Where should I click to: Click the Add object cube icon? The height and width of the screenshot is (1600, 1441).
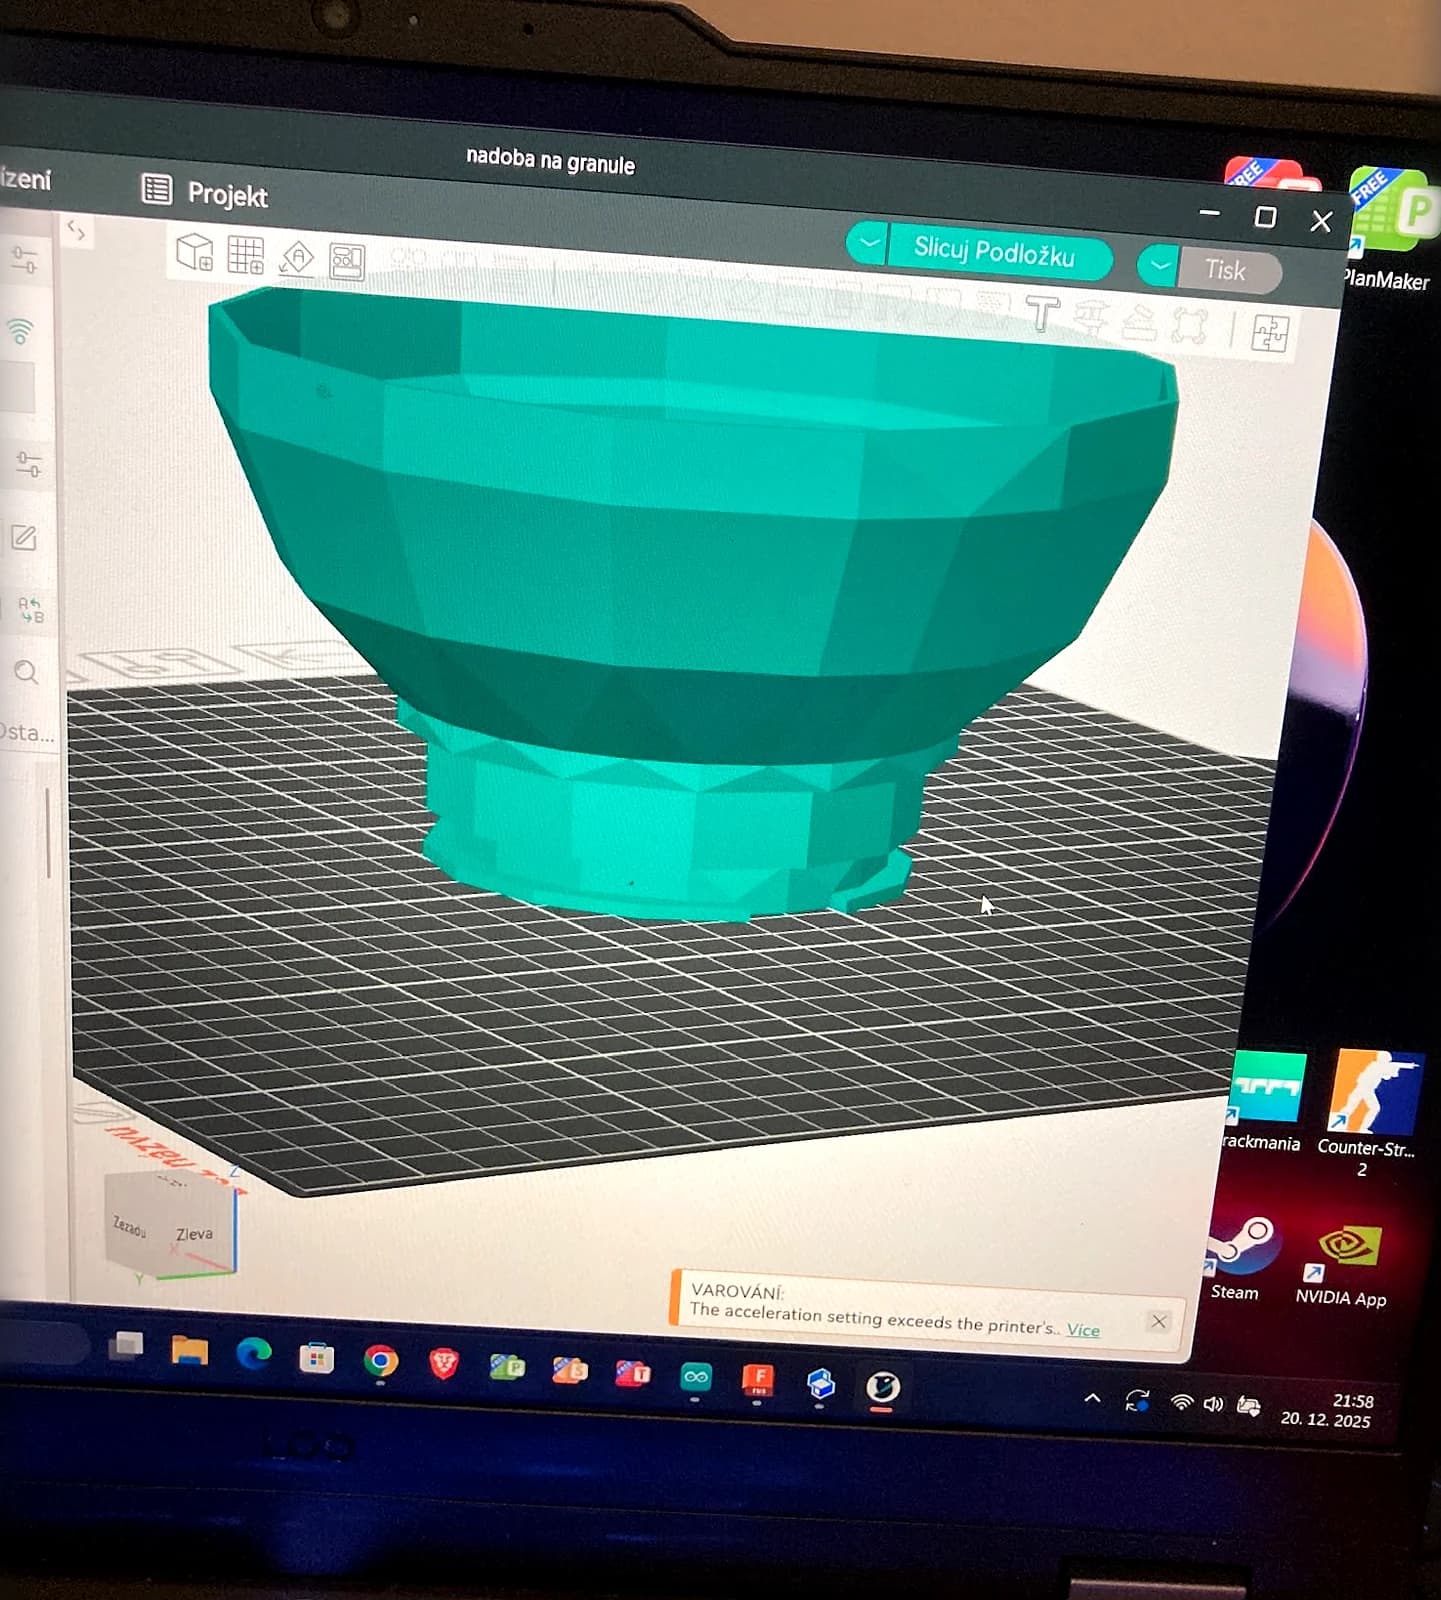click(194, 252)
